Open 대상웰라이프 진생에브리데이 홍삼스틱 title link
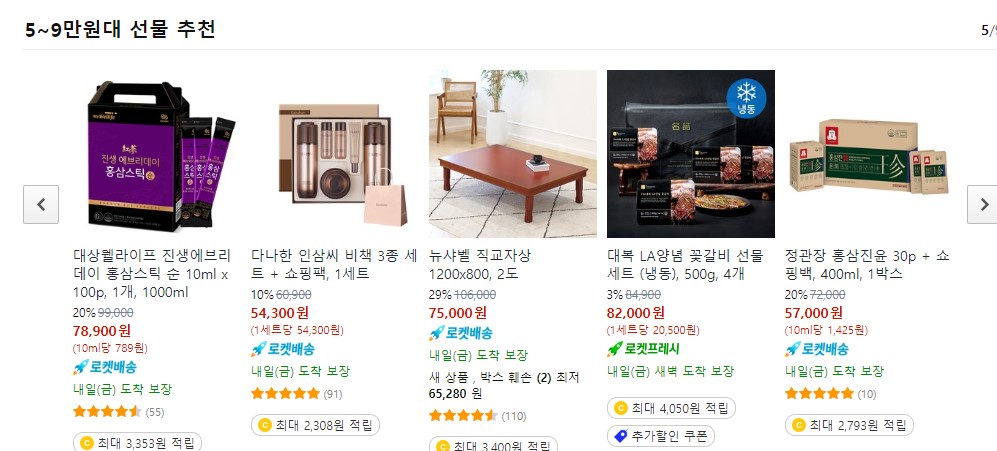The image size is (997, 451). [x=153, y=274]
